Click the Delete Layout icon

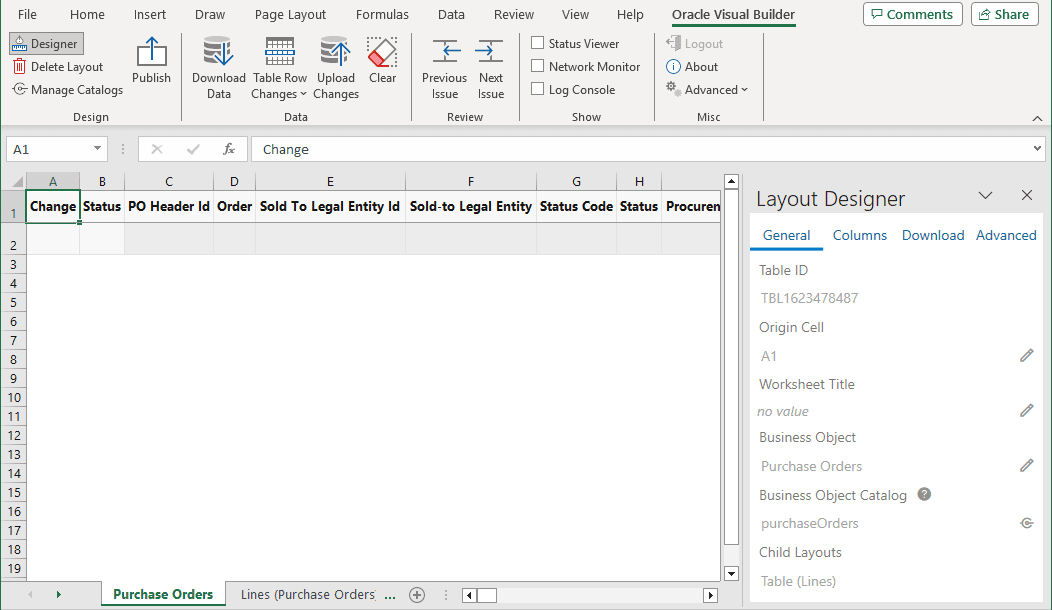[58, 66]
